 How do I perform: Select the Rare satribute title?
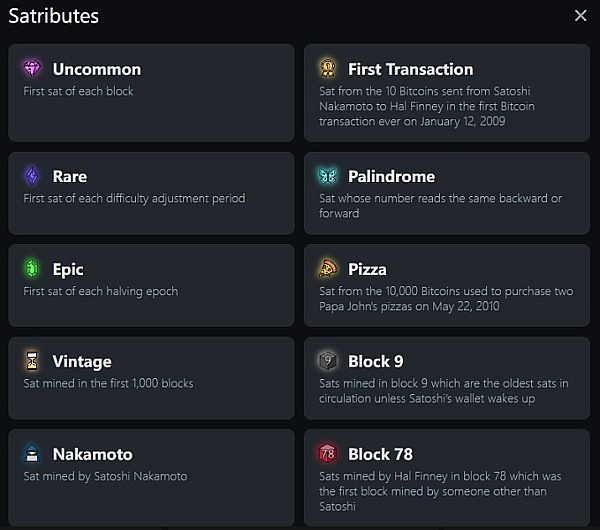coord(69,176)
